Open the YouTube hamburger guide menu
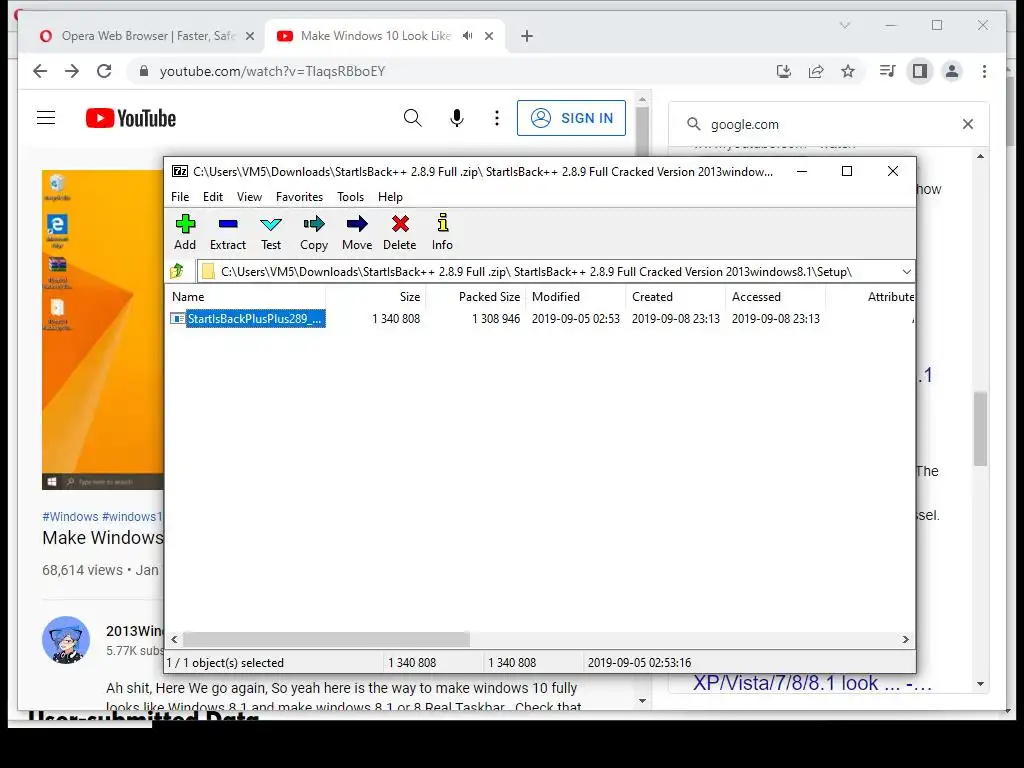This screenshot has width=1024, height=768. 46,118
